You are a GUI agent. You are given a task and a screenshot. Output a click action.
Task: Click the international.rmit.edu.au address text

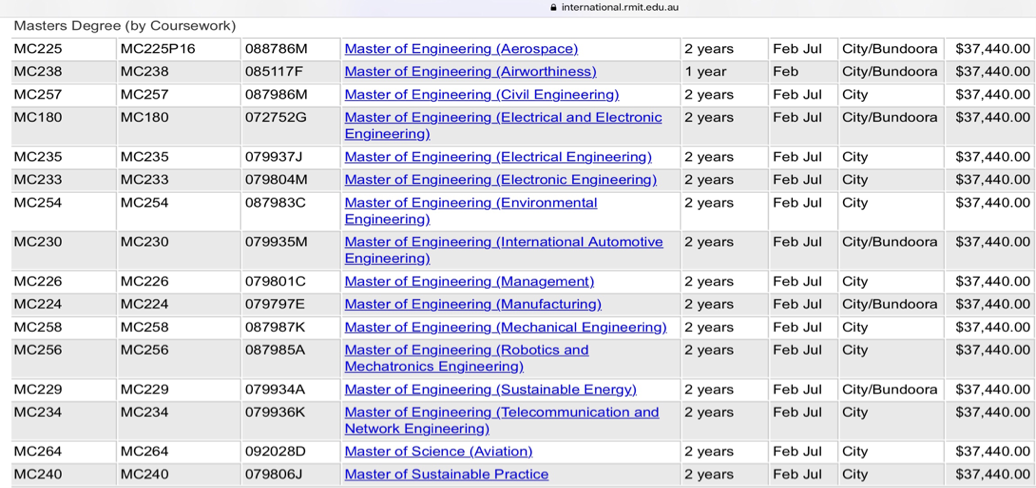(x=620, y=7)
